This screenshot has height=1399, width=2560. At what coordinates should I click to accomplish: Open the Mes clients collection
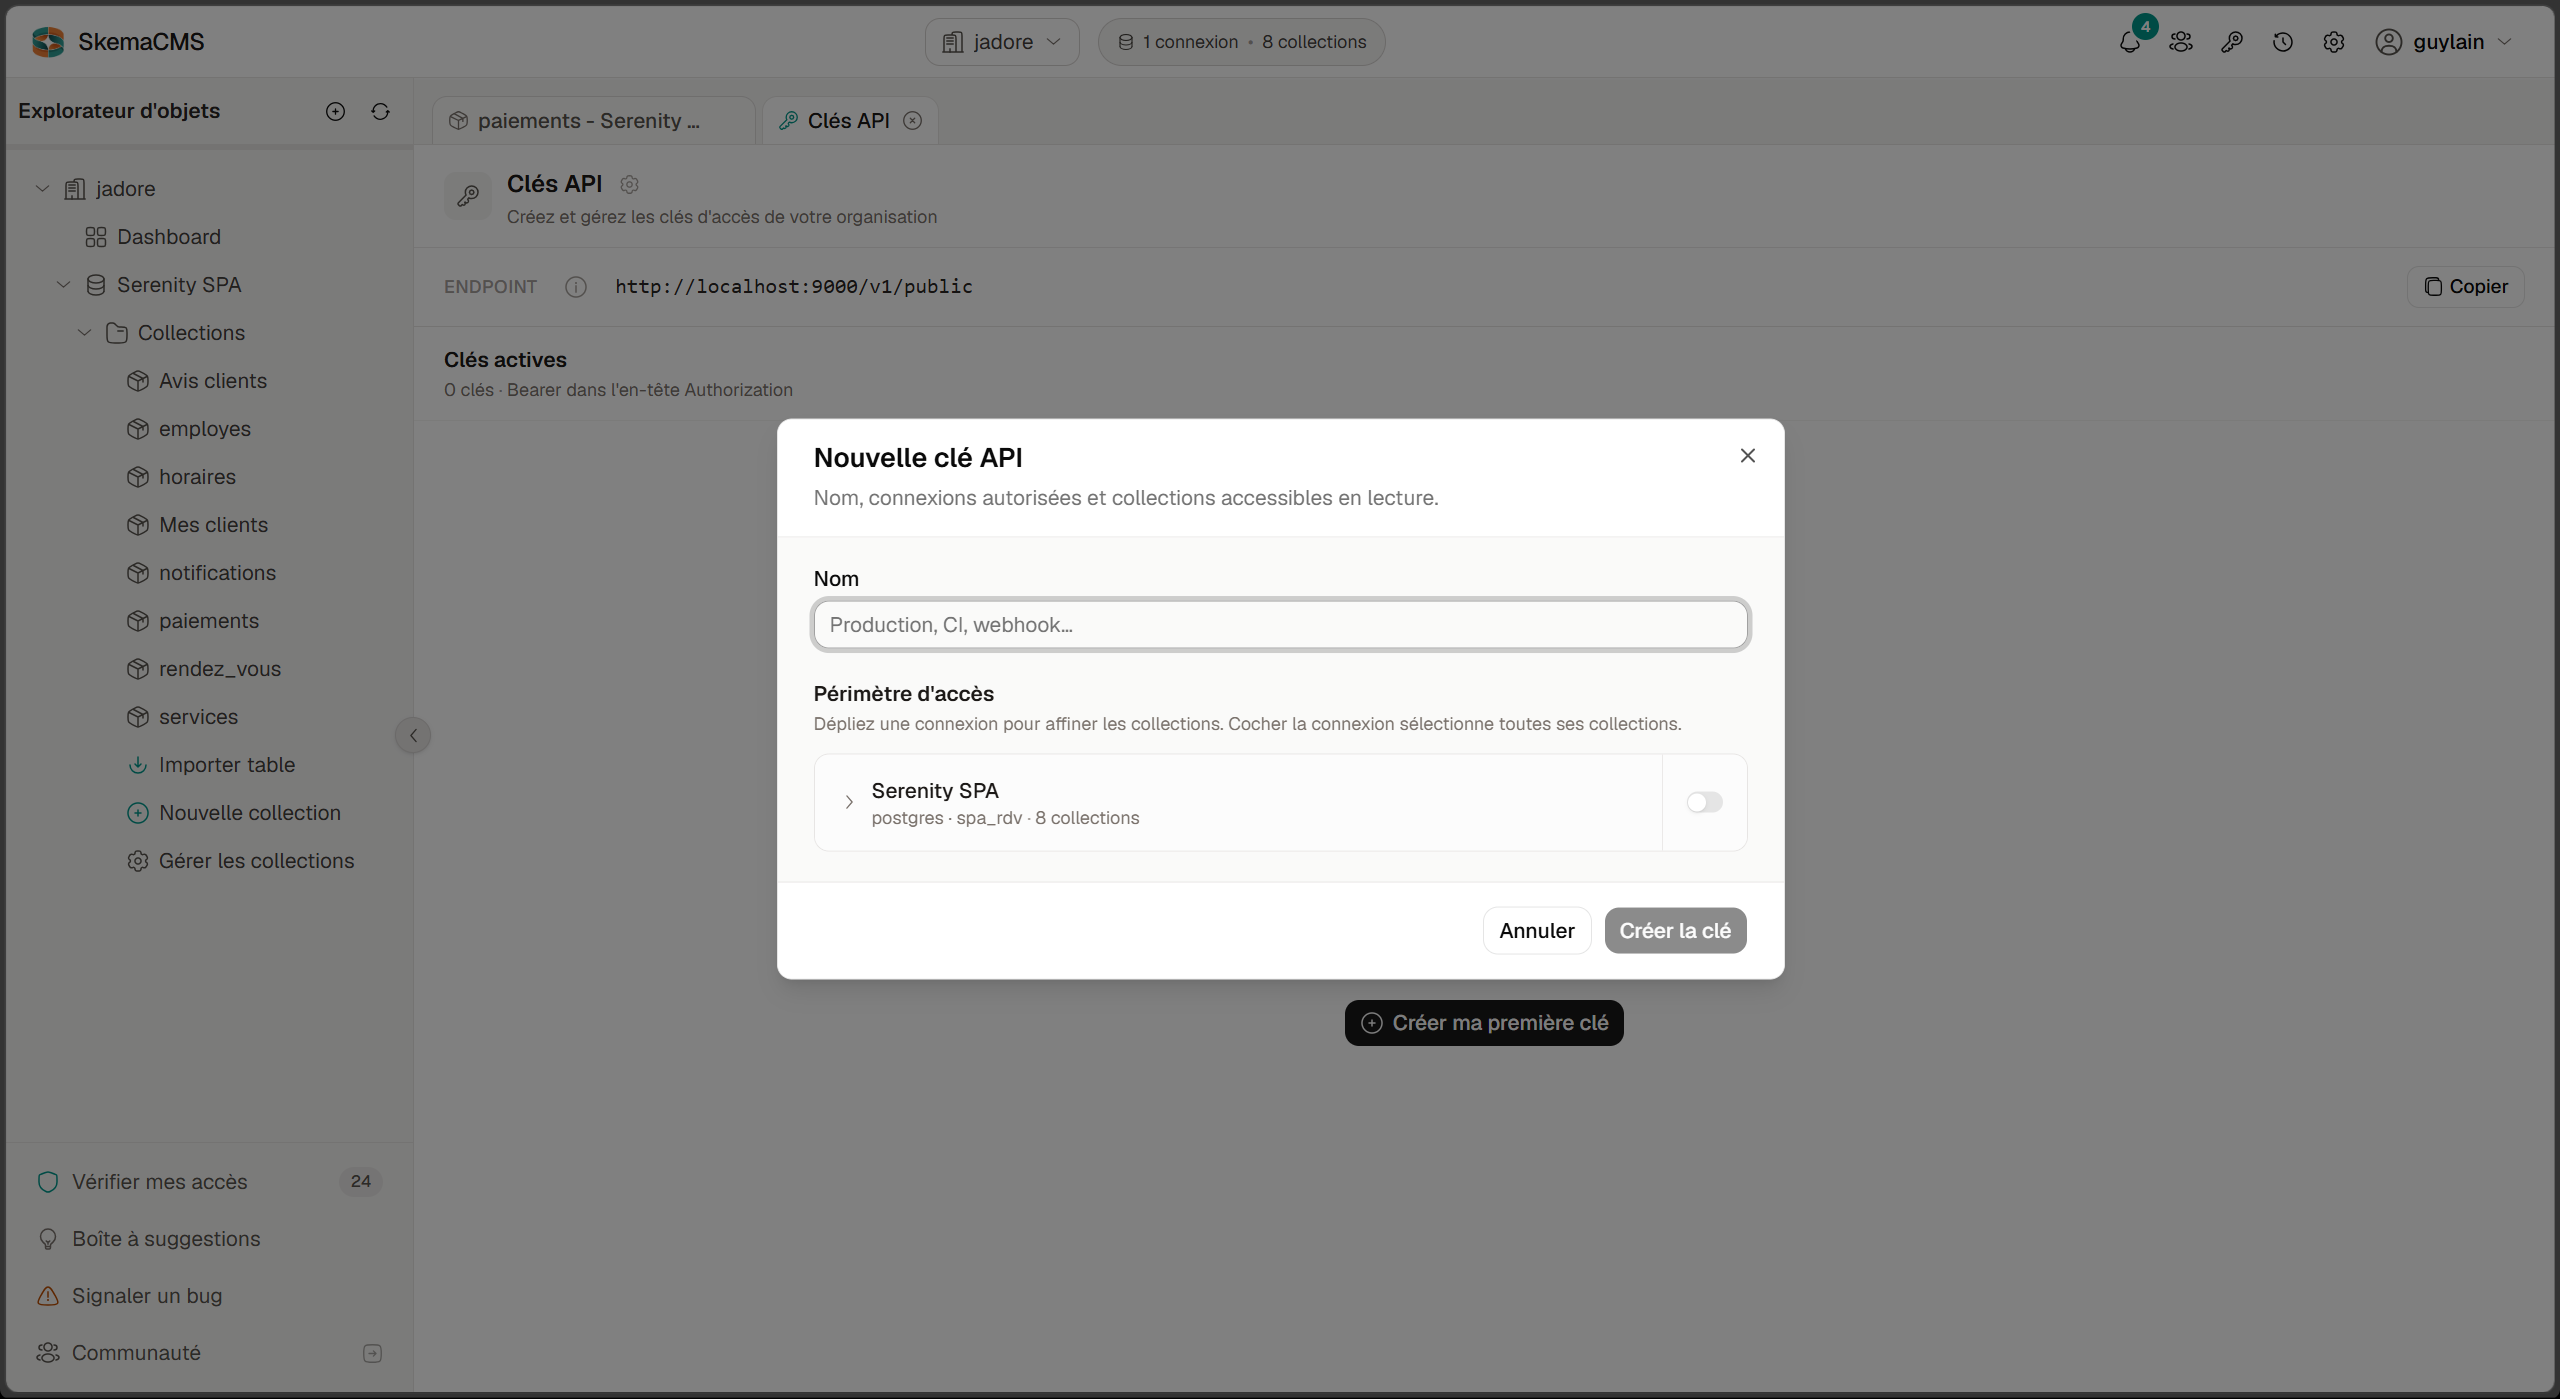click(213, 525)
